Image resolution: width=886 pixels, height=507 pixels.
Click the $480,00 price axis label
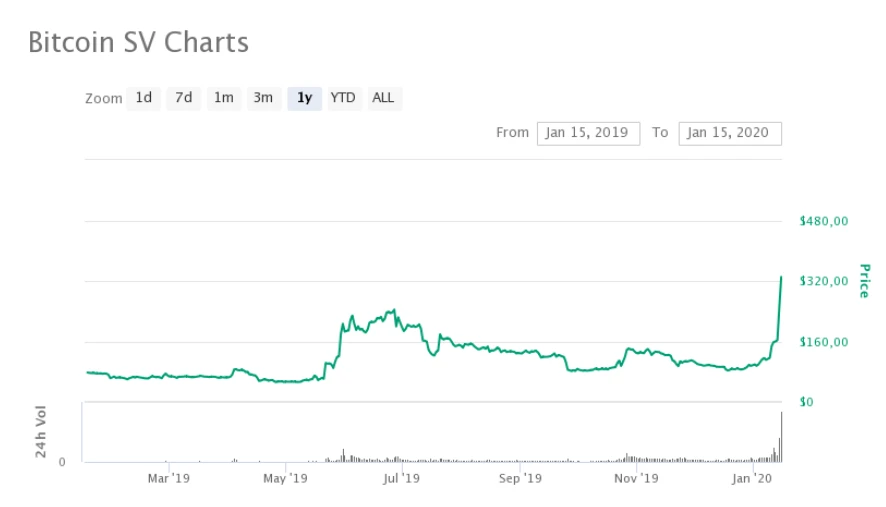pos(824,221)
